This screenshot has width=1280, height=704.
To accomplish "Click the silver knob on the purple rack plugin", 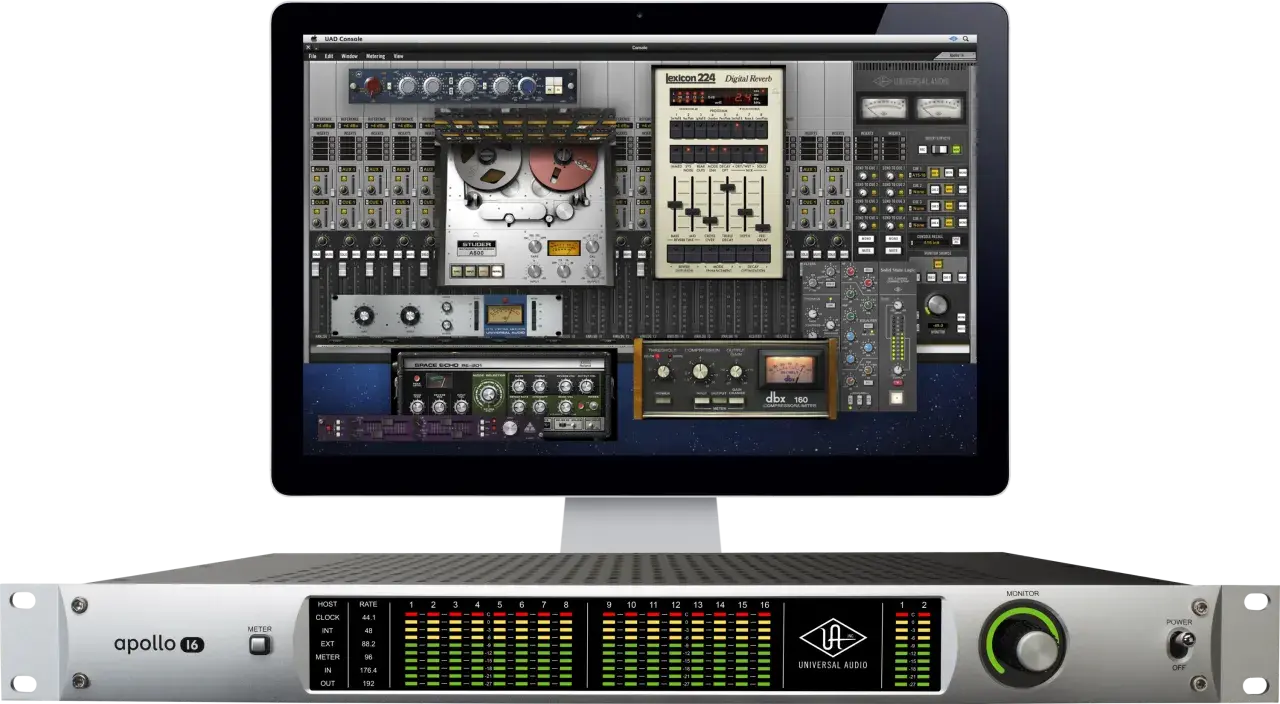I will point(510,429).
